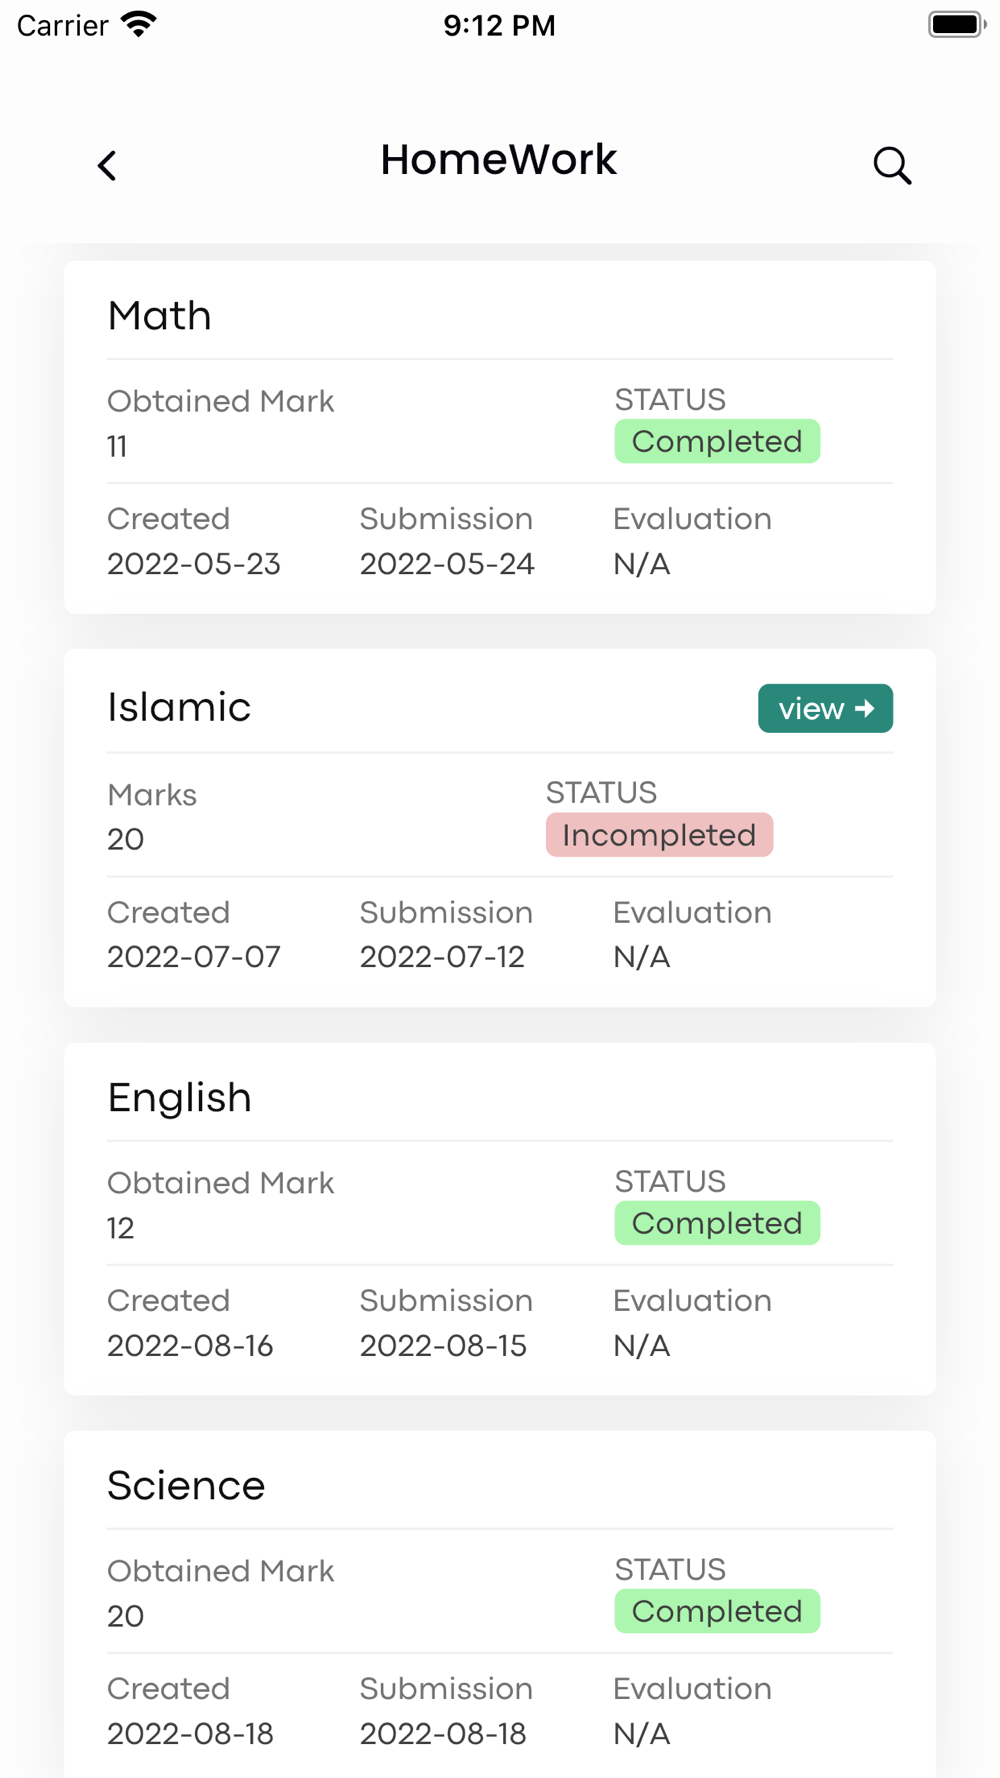Tap Islamic created date 2022-07-07

pos(194,957)
